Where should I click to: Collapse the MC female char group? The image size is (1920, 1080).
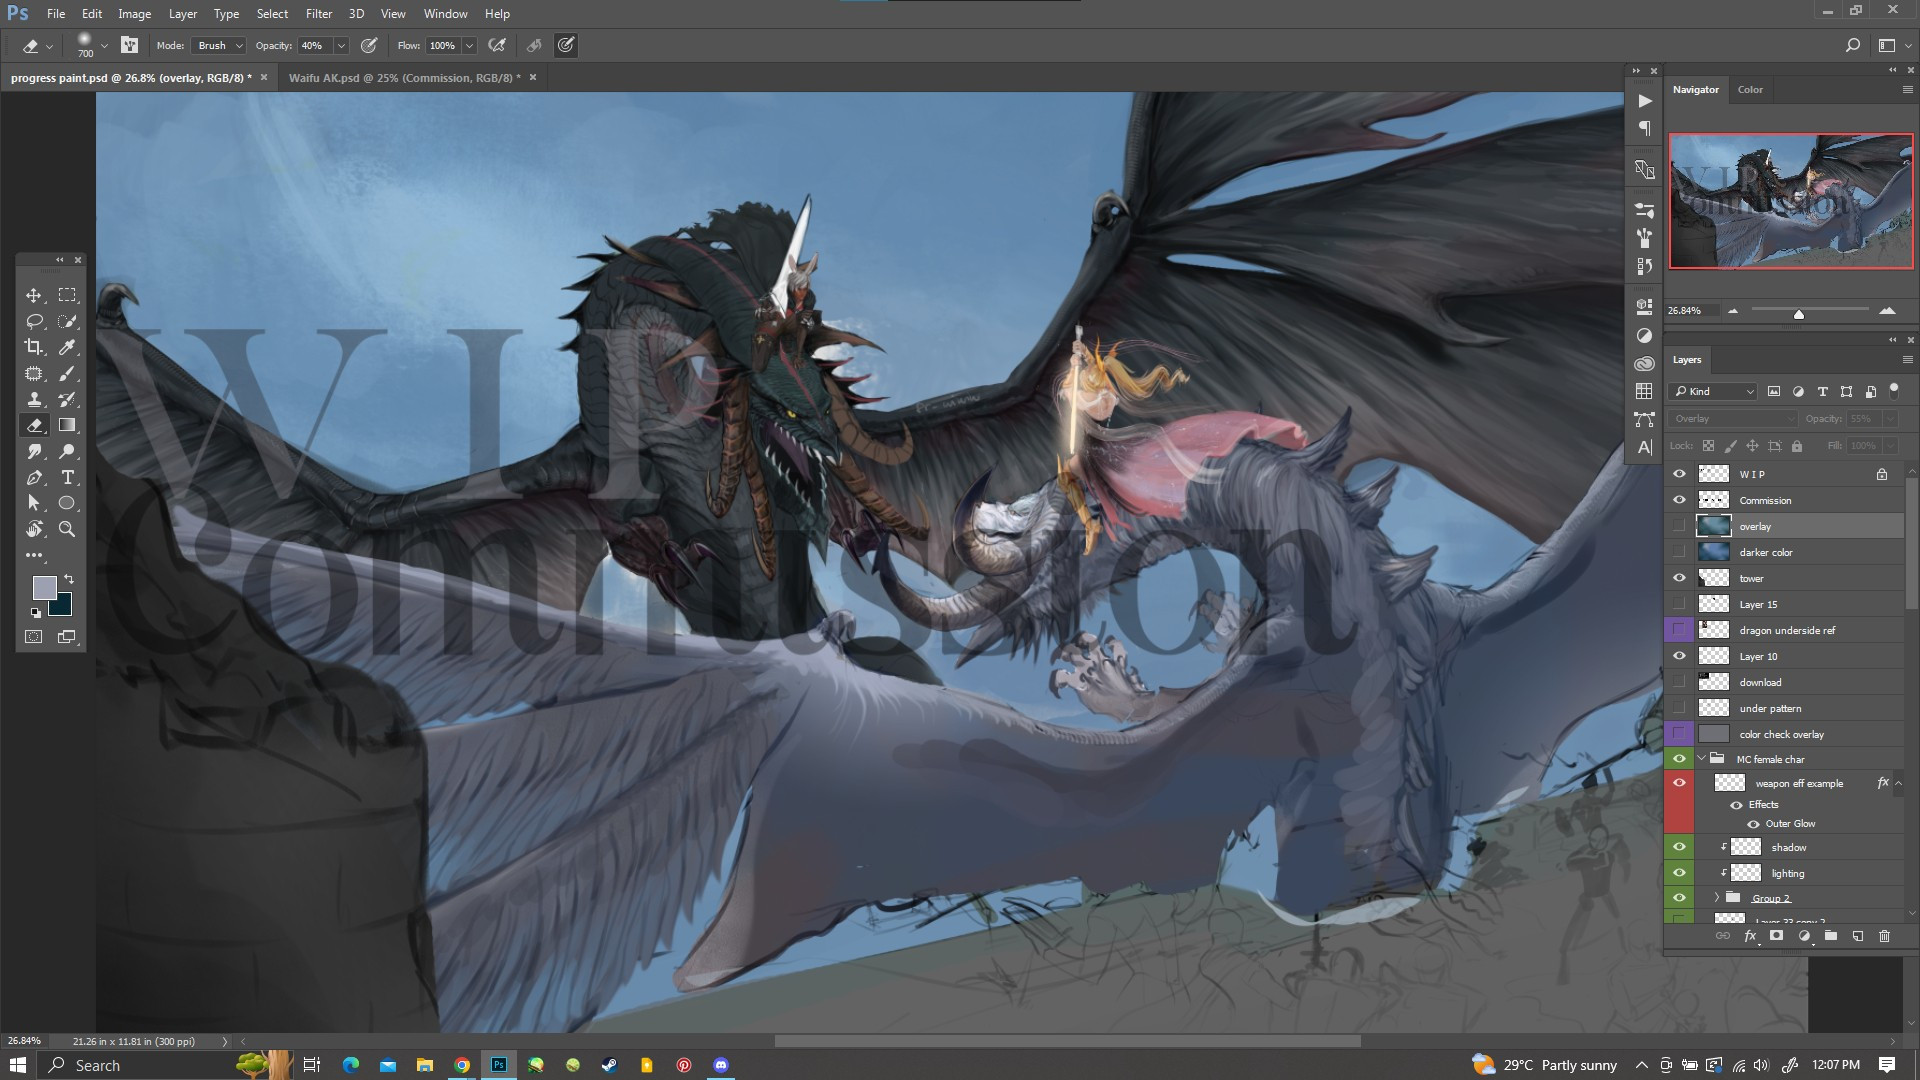pos(1701,759)
